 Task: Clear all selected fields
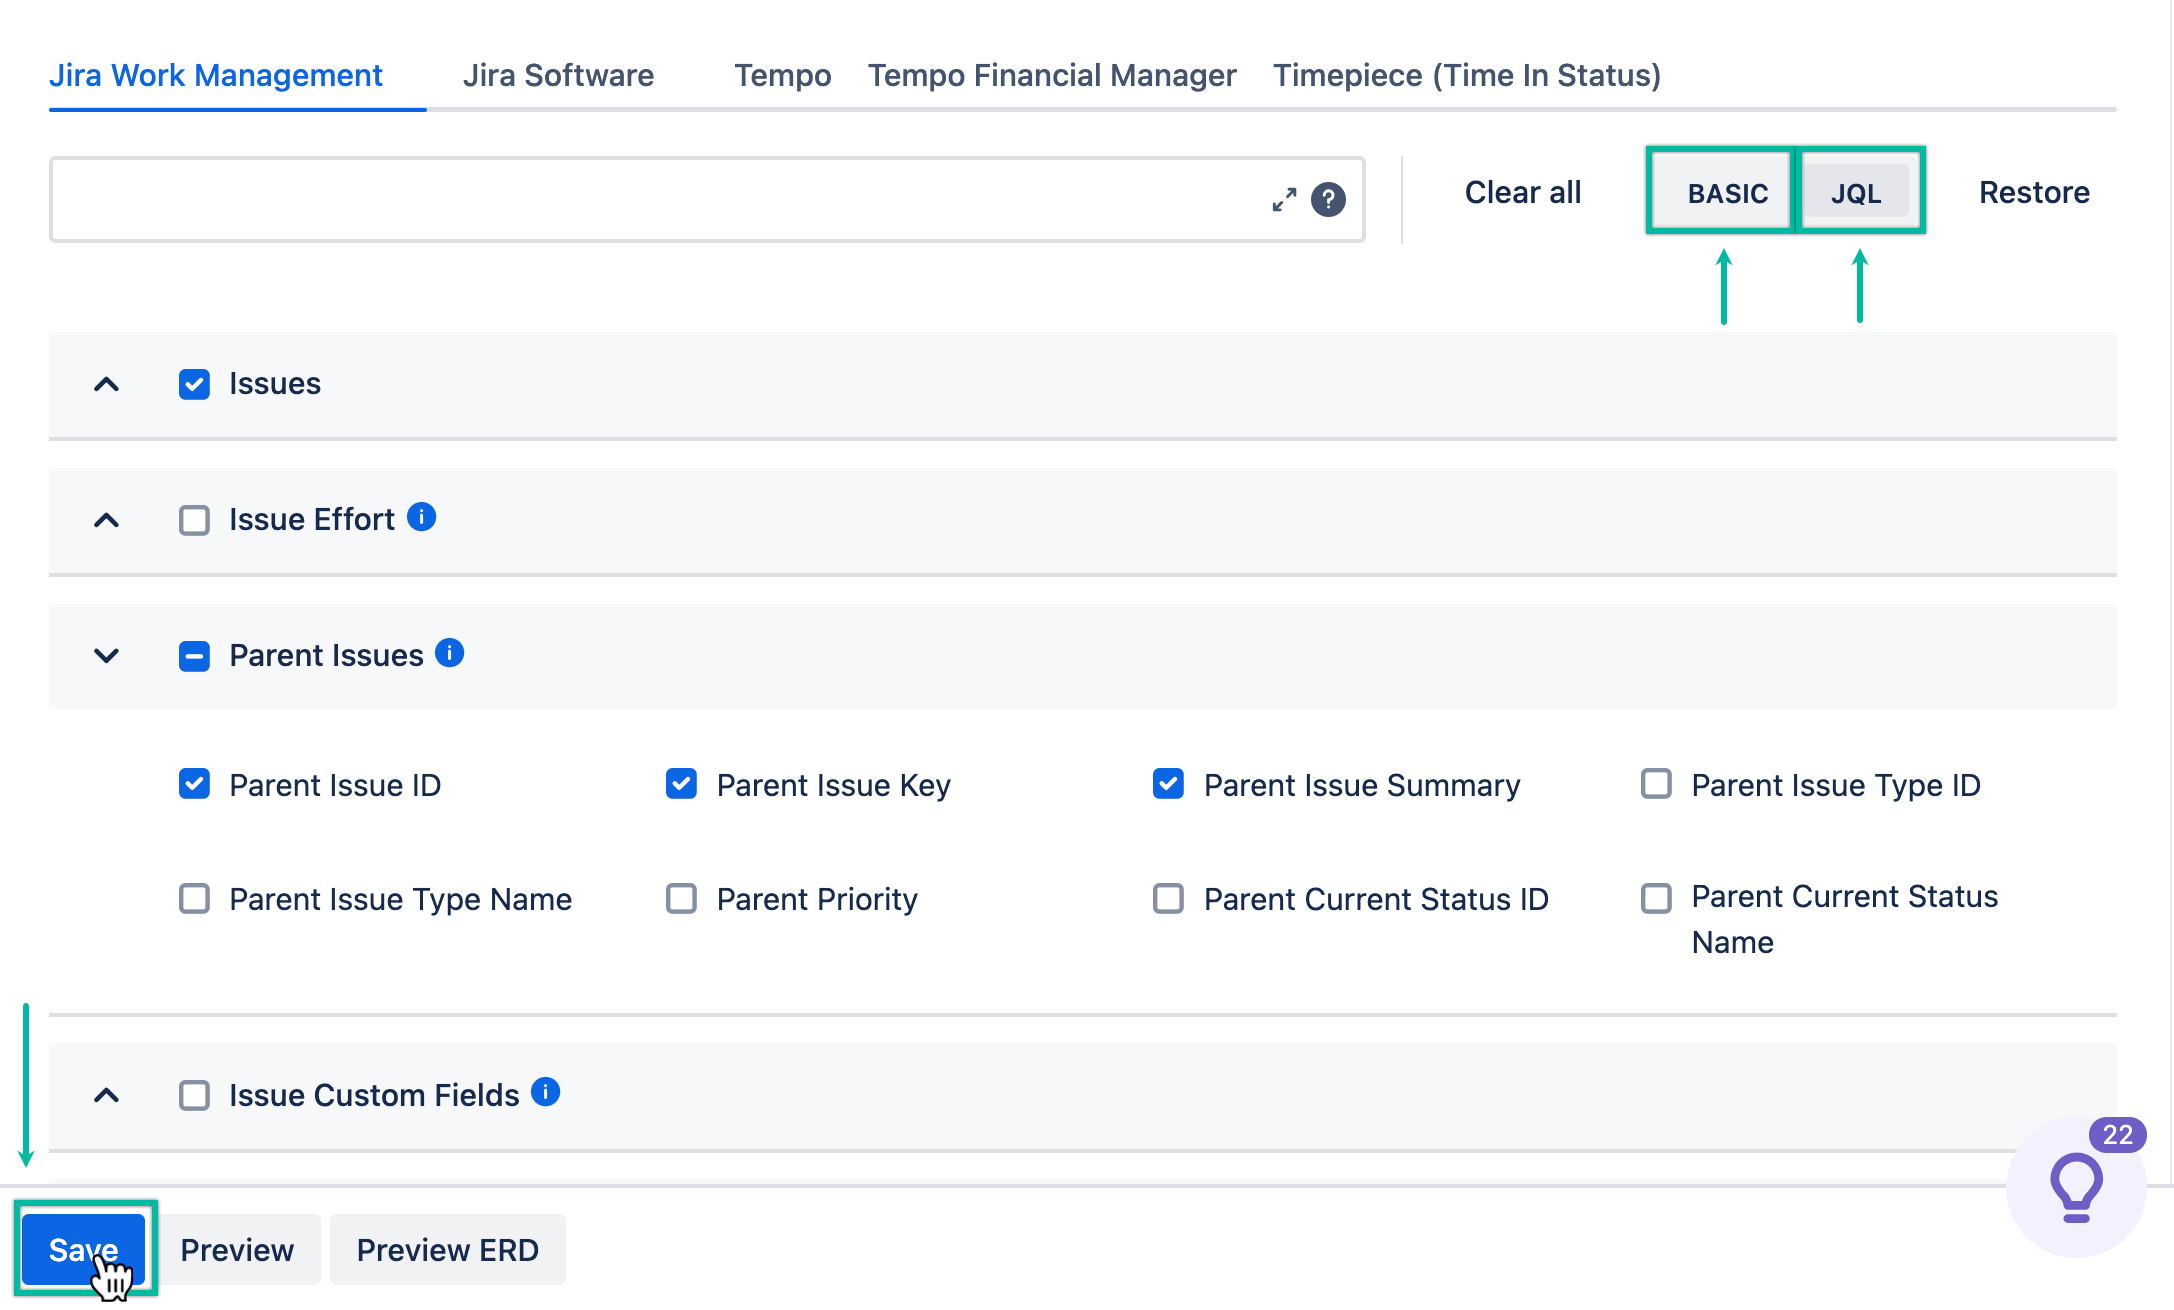(x=1522, y=192)
